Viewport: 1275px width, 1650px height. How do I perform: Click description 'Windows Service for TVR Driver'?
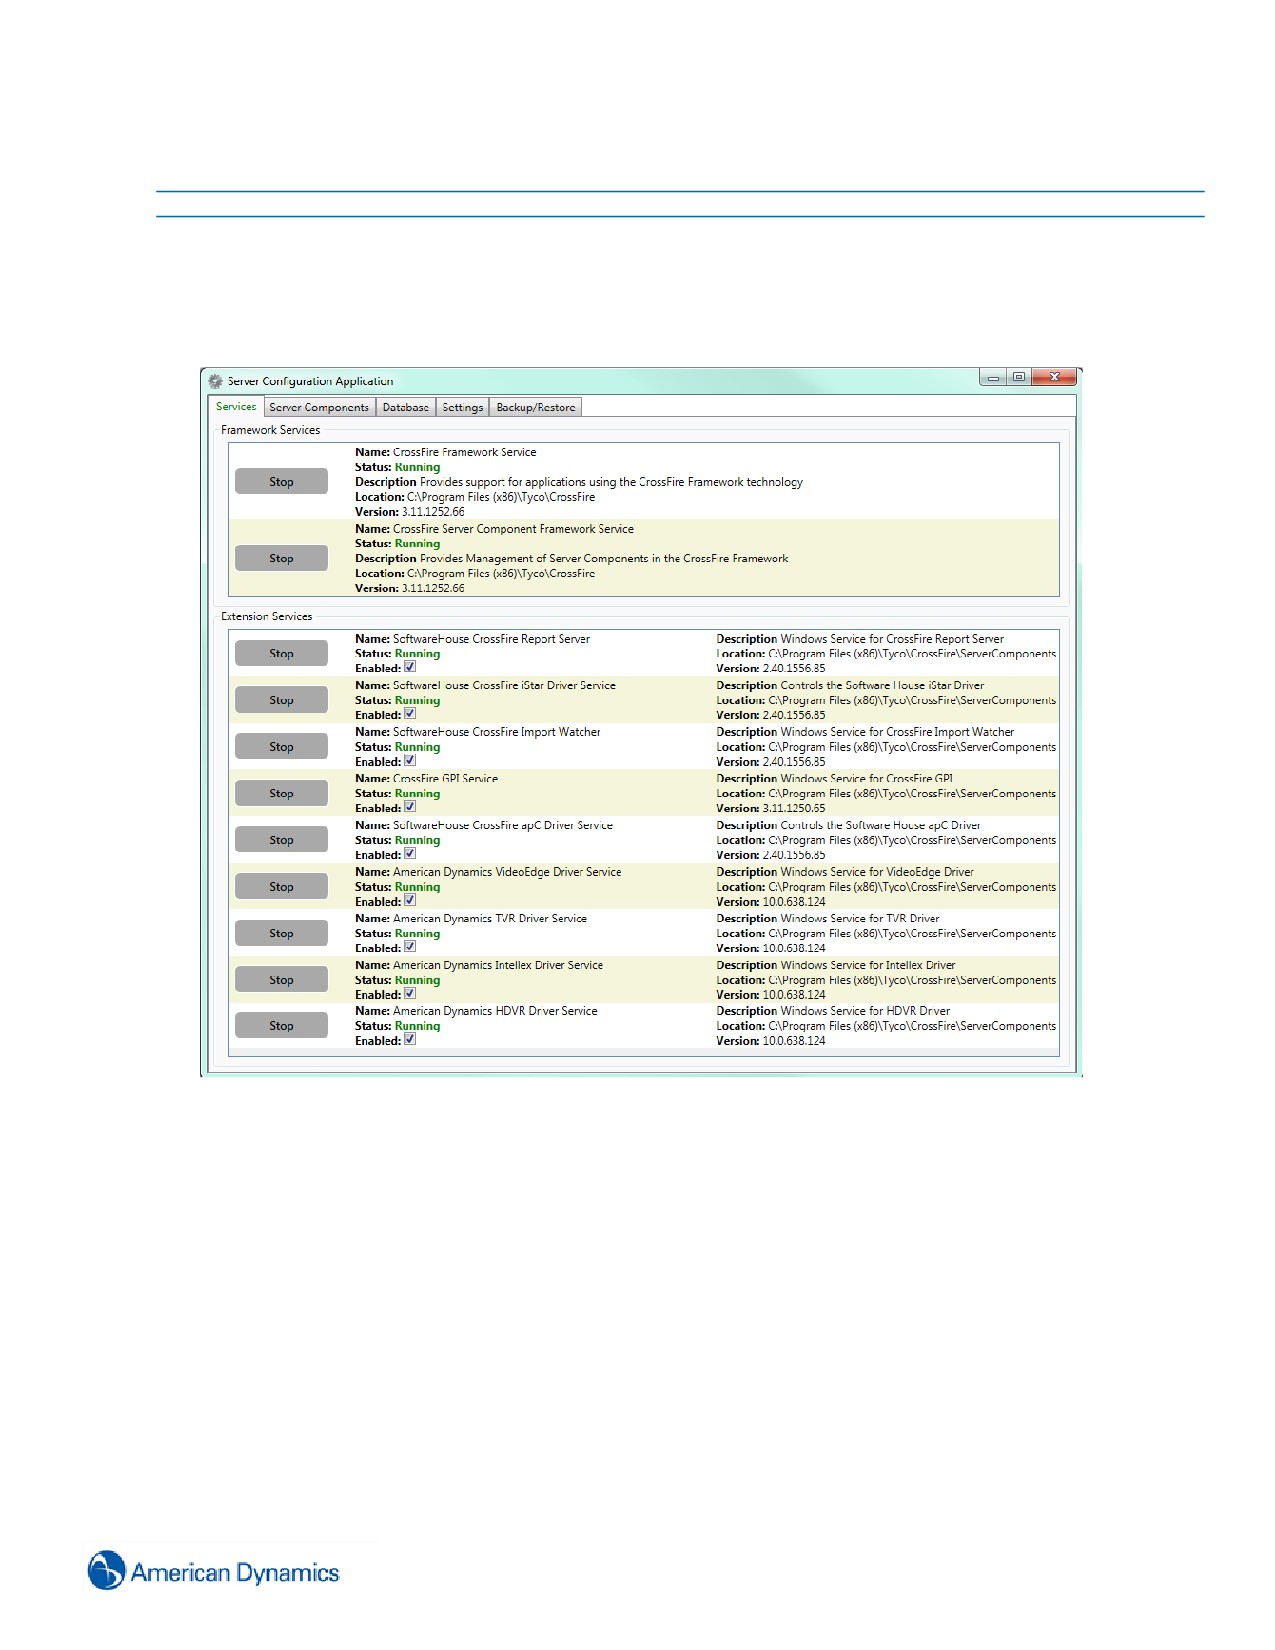860,918
